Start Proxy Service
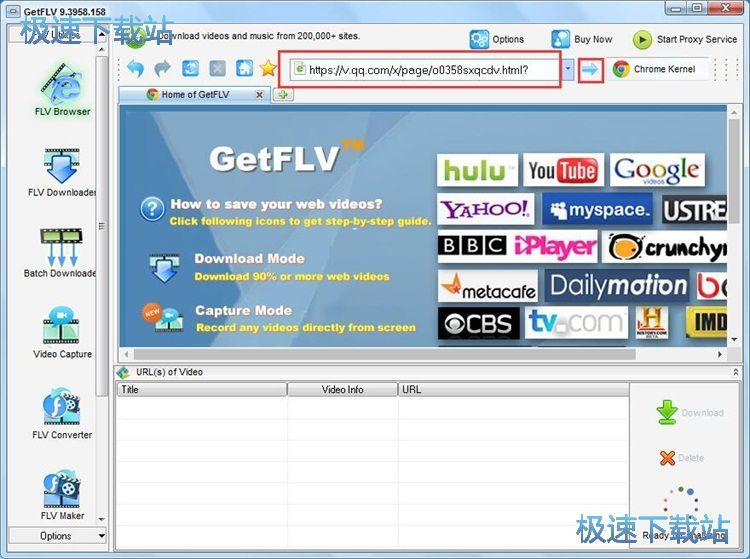 click(684, 39)
